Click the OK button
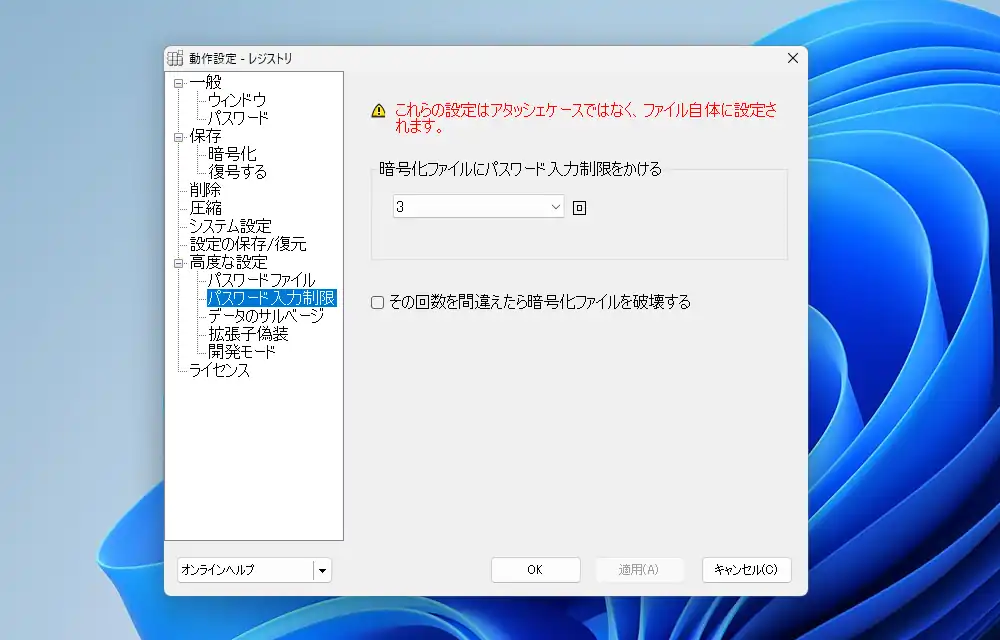Image resolution: width=1000 pixels, height=640 pixels. 535,570
